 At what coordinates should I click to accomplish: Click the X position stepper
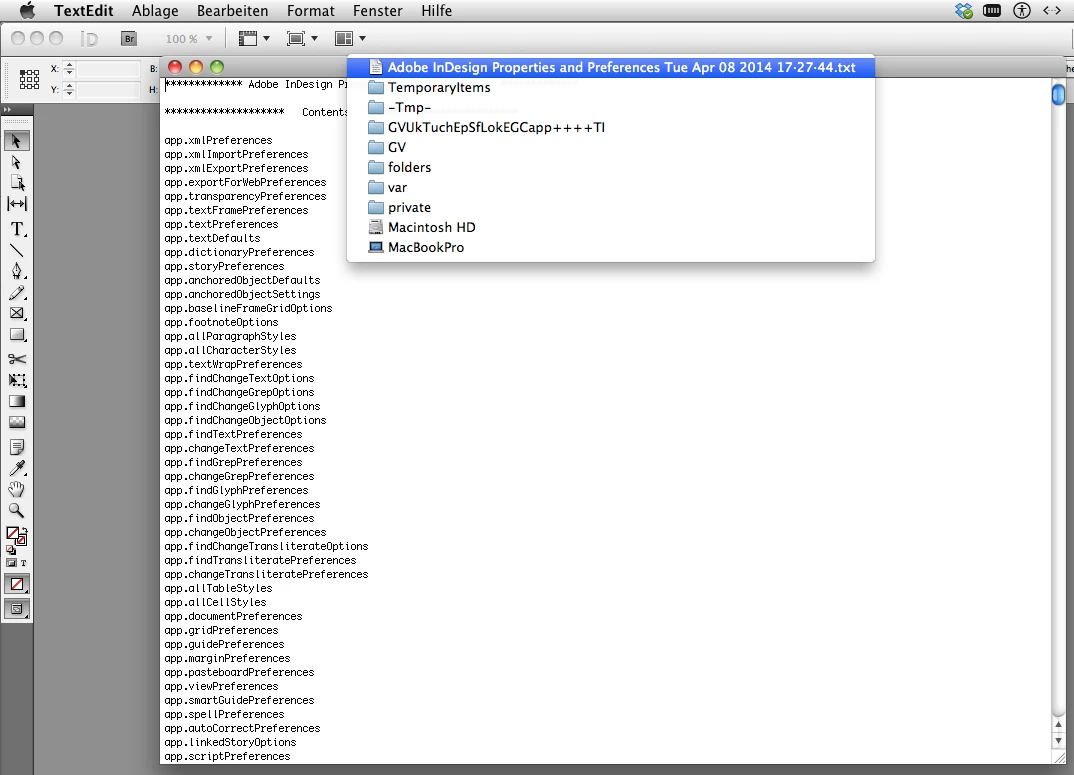68,69
